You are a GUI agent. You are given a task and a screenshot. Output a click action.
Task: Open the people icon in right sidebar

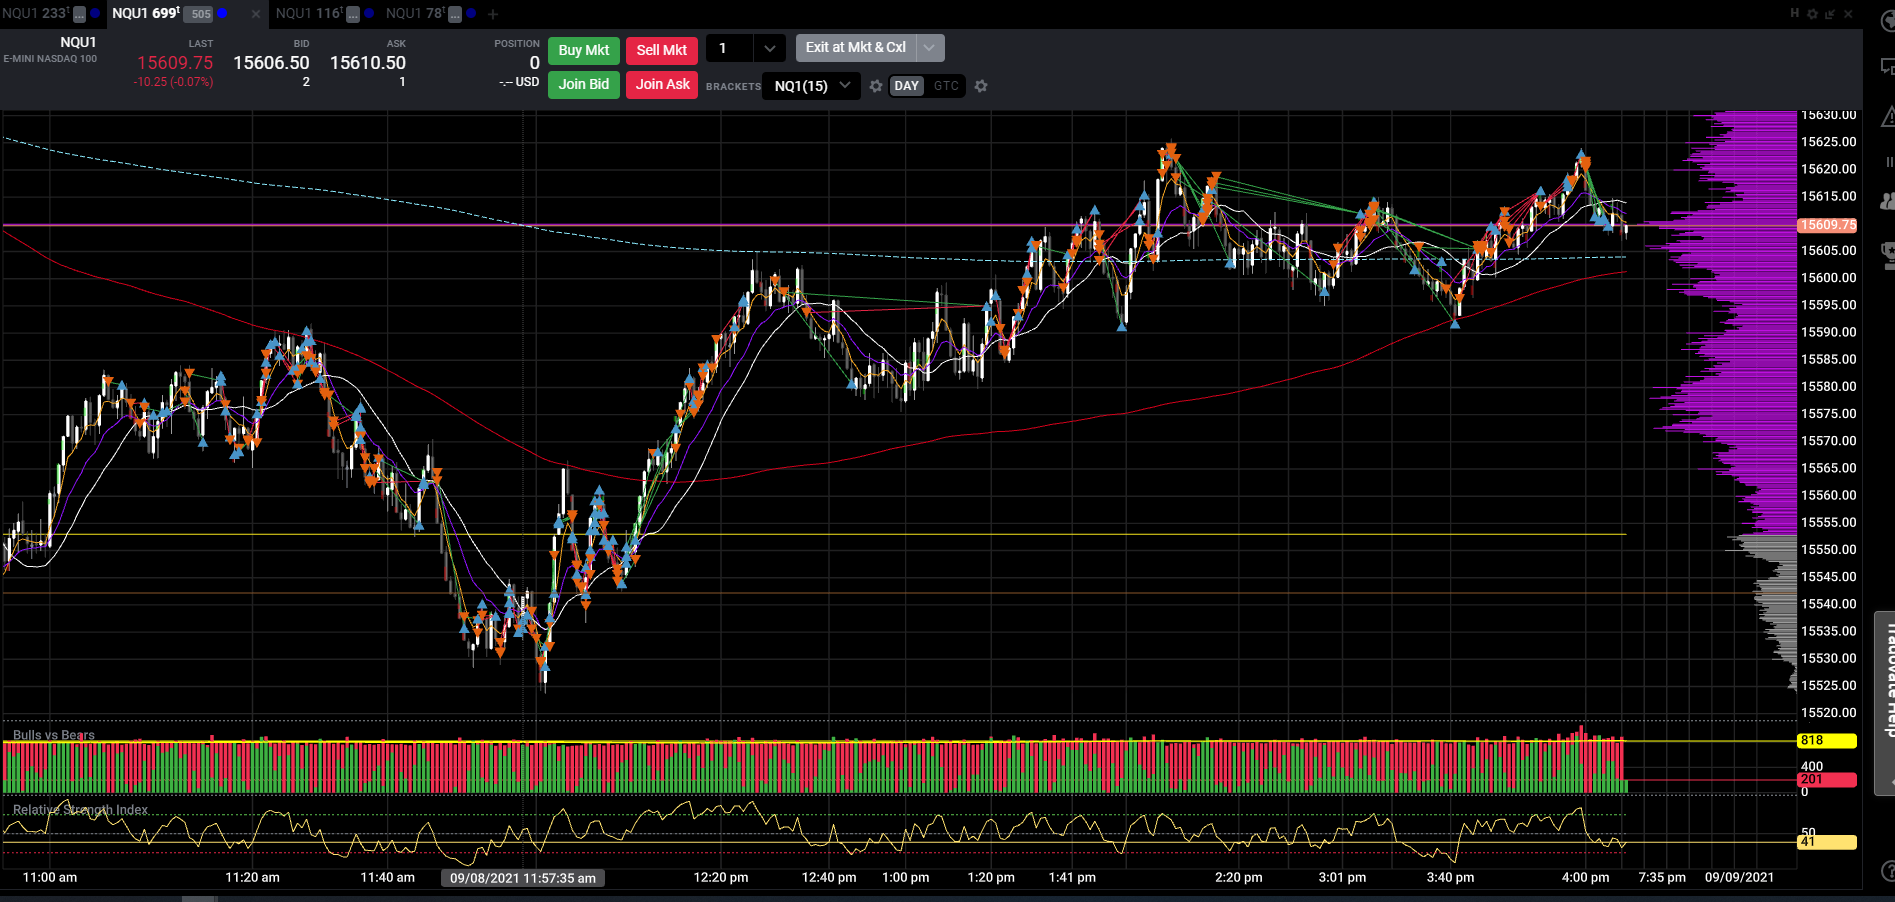pos(1887,201)
